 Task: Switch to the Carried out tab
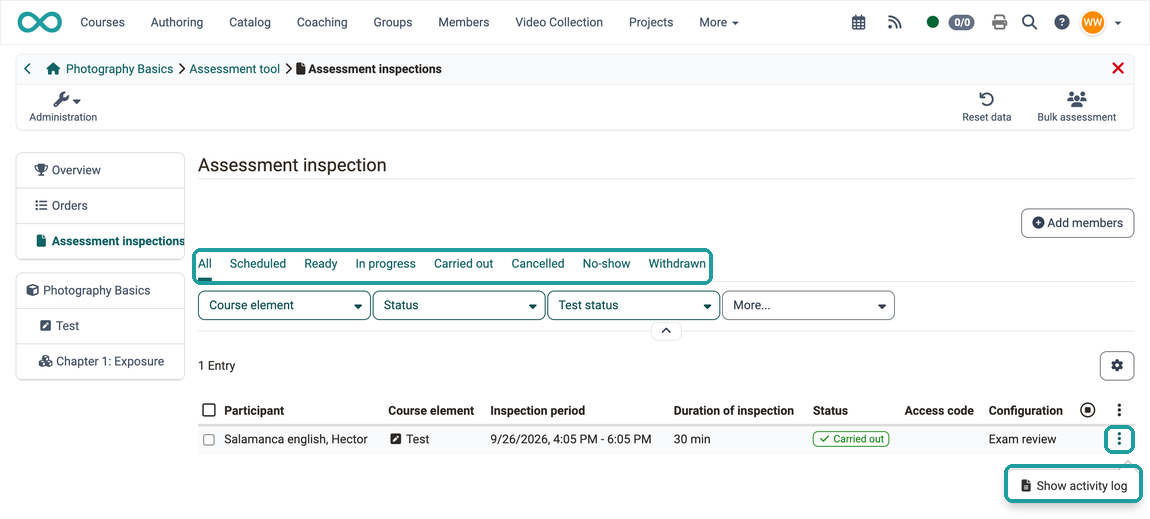point(464,264)
